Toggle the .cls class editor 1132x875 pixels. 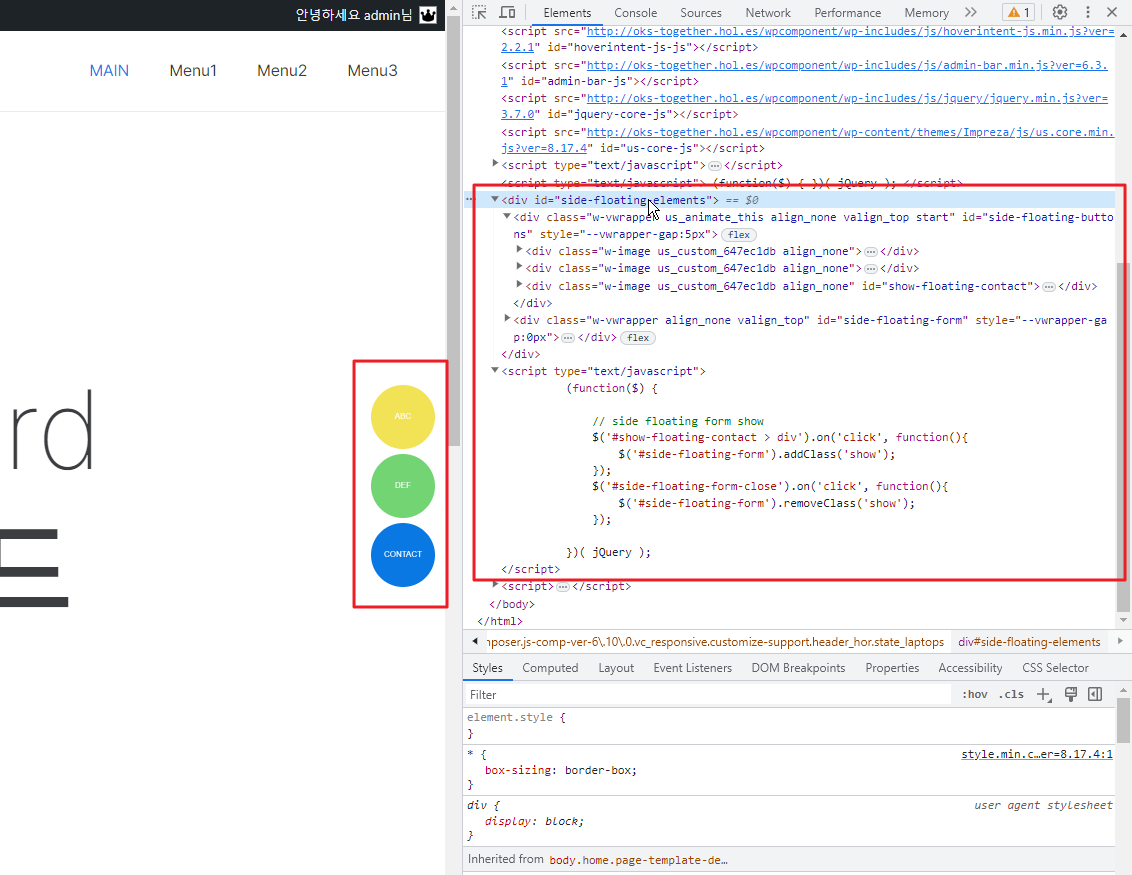(1011, 695)
